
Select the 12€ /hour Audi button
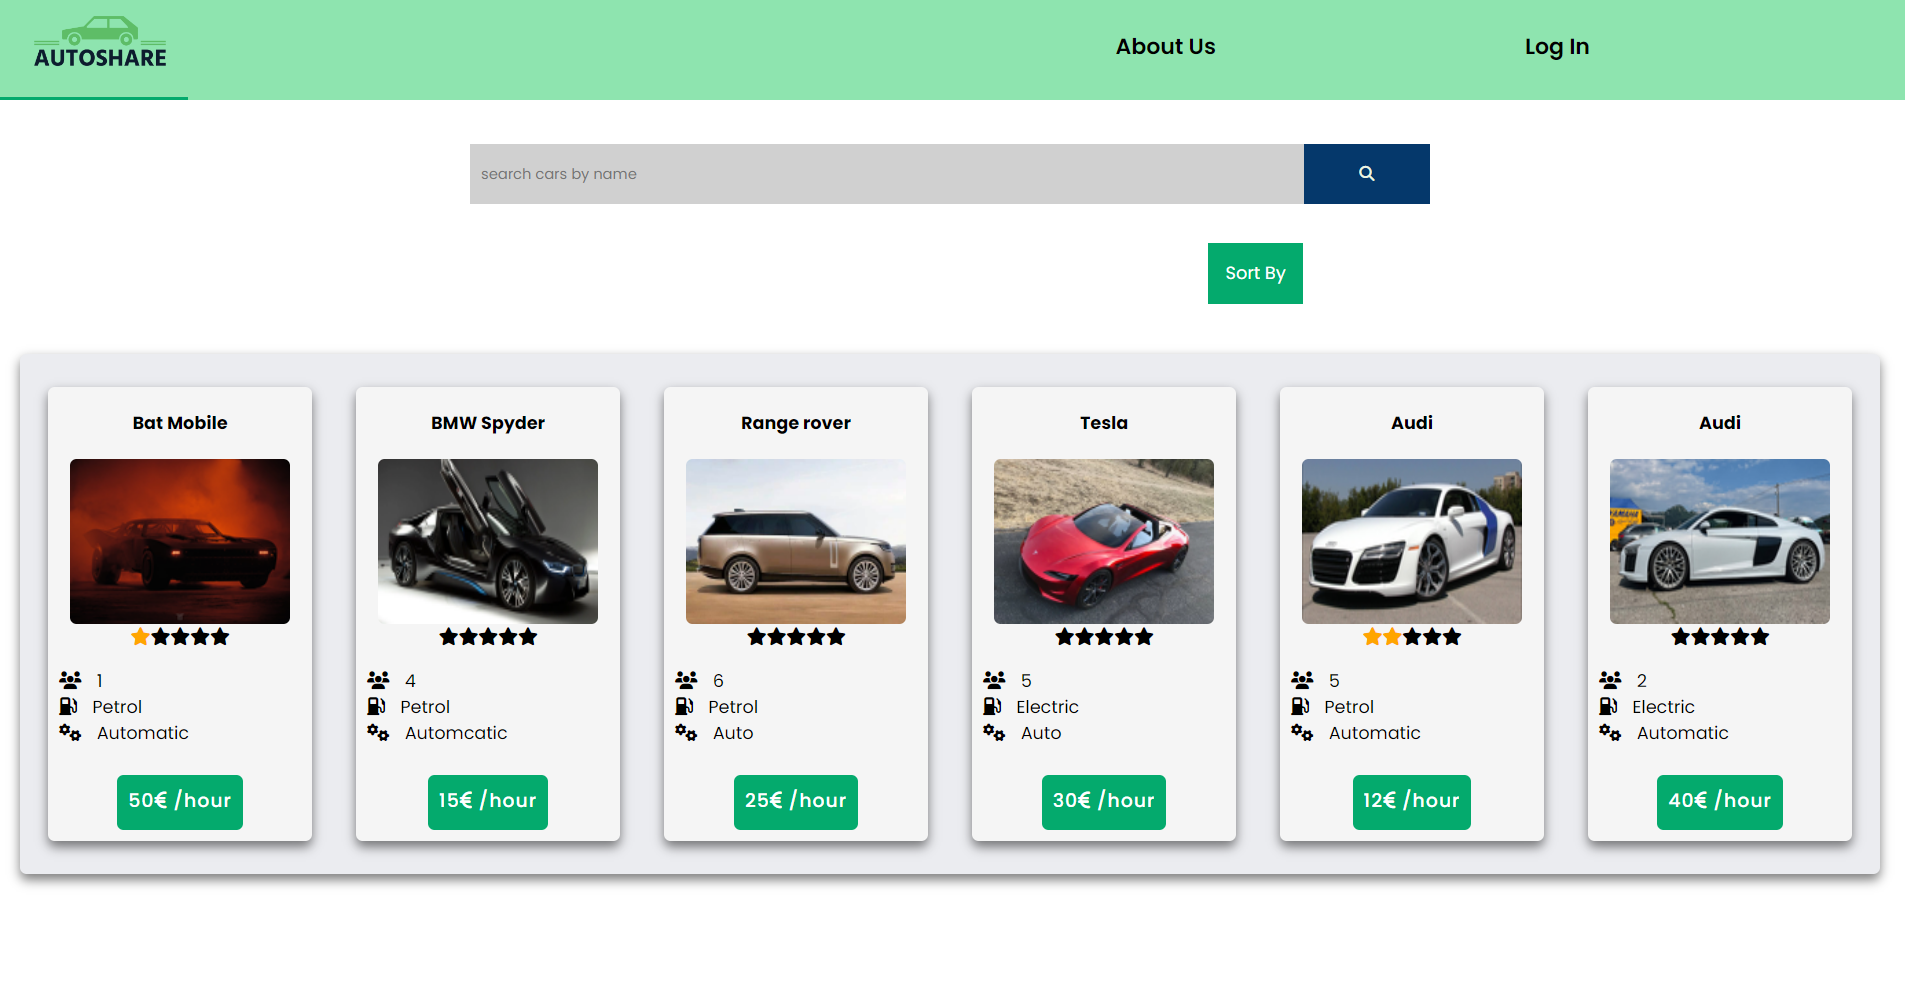click(1412, 802)
